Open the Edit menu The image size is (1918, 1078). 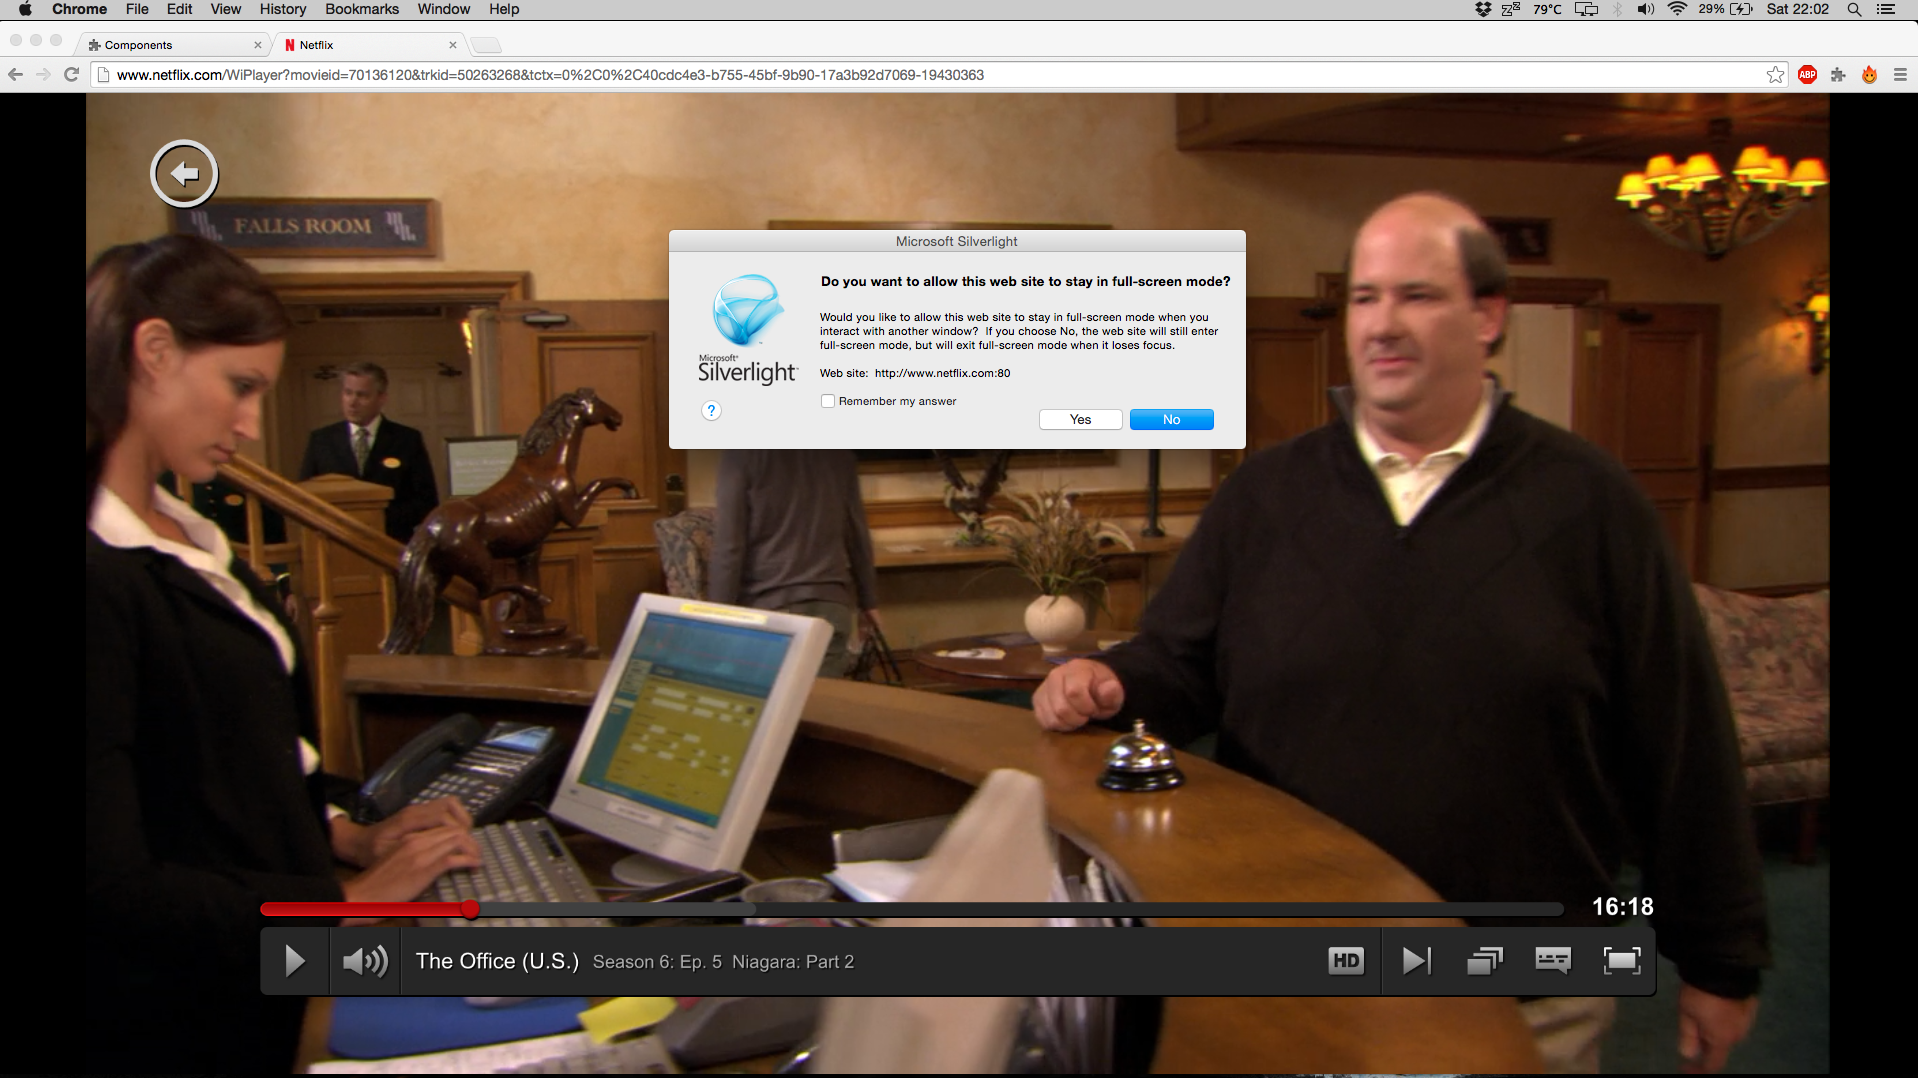tap(179, 9)
